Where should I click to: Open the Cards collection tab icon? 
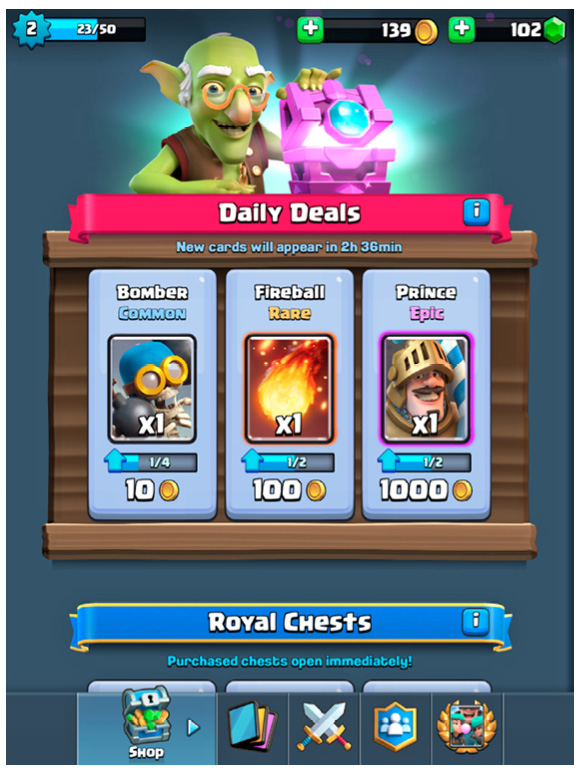253,726
